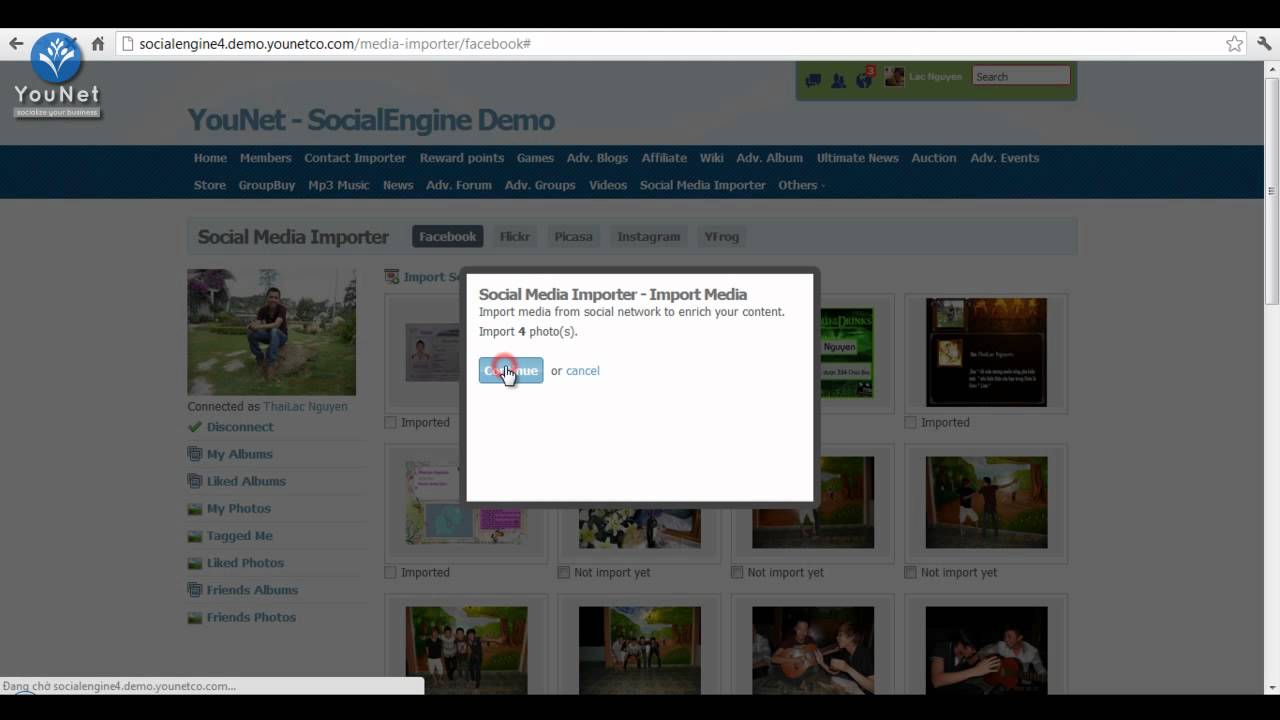The image size is (1280, 720).
Task: Open the friend requests icon in top bar
Action: click(839, 79)
